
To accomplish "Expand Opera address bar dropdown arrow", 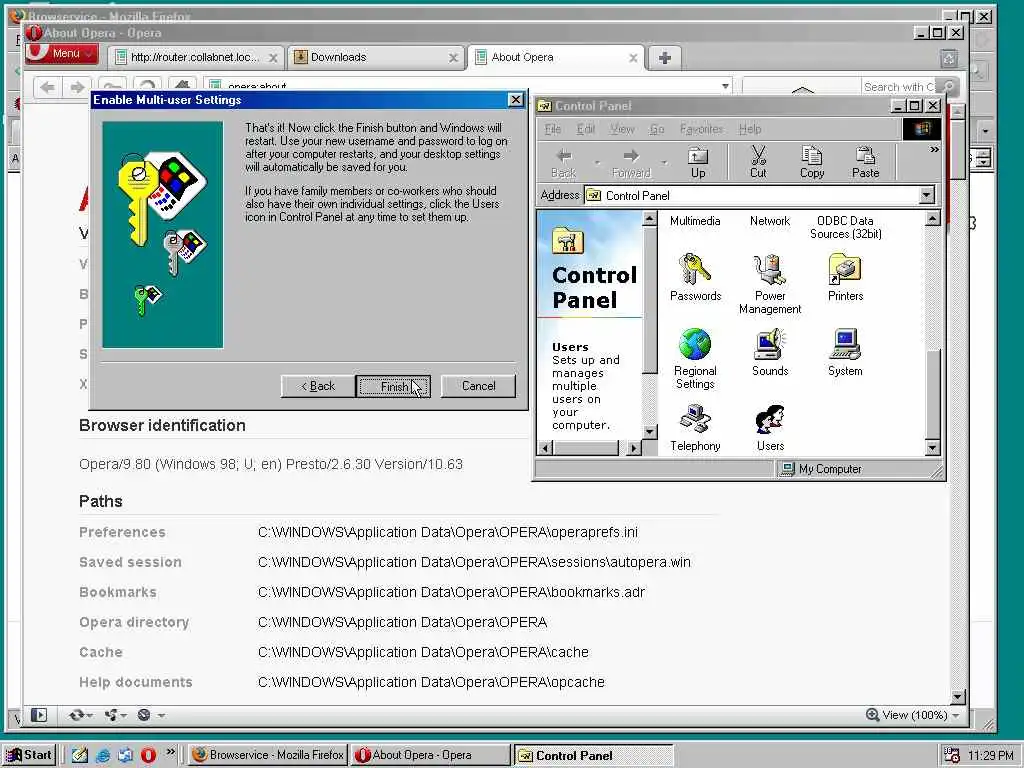I will pyautogui.click(x=725, y=86).
